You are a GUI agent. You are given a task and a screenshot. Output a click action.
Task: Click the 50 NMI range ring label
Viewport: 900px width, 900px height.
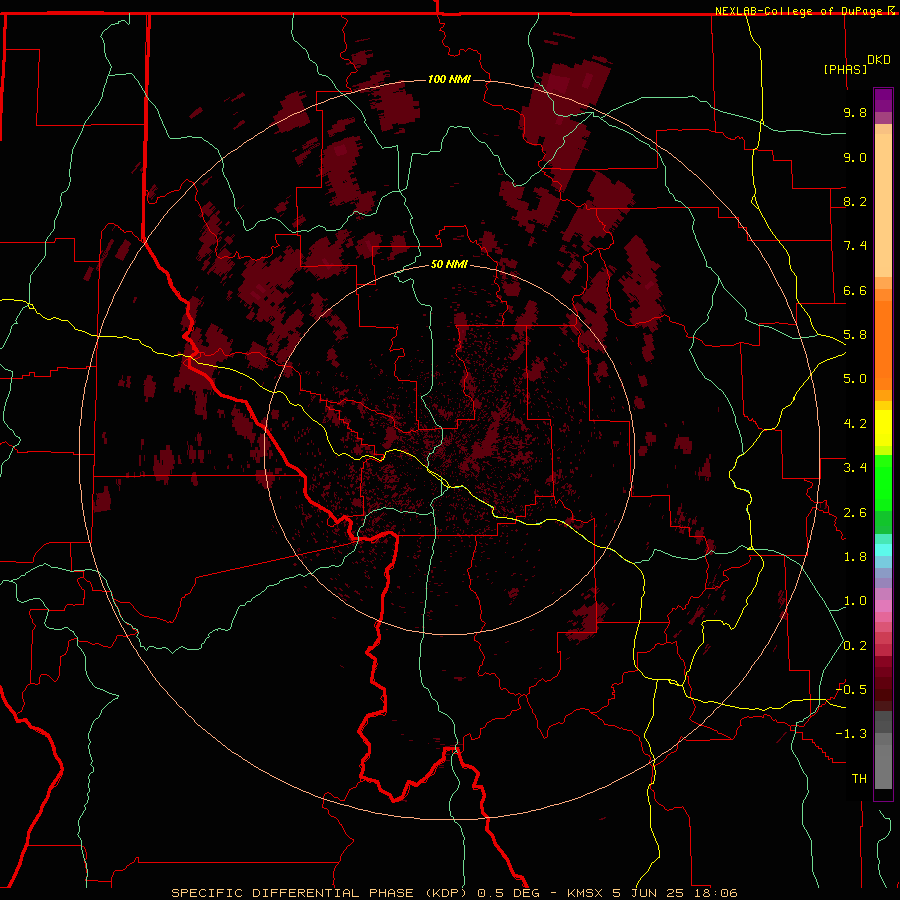(449, 264)
